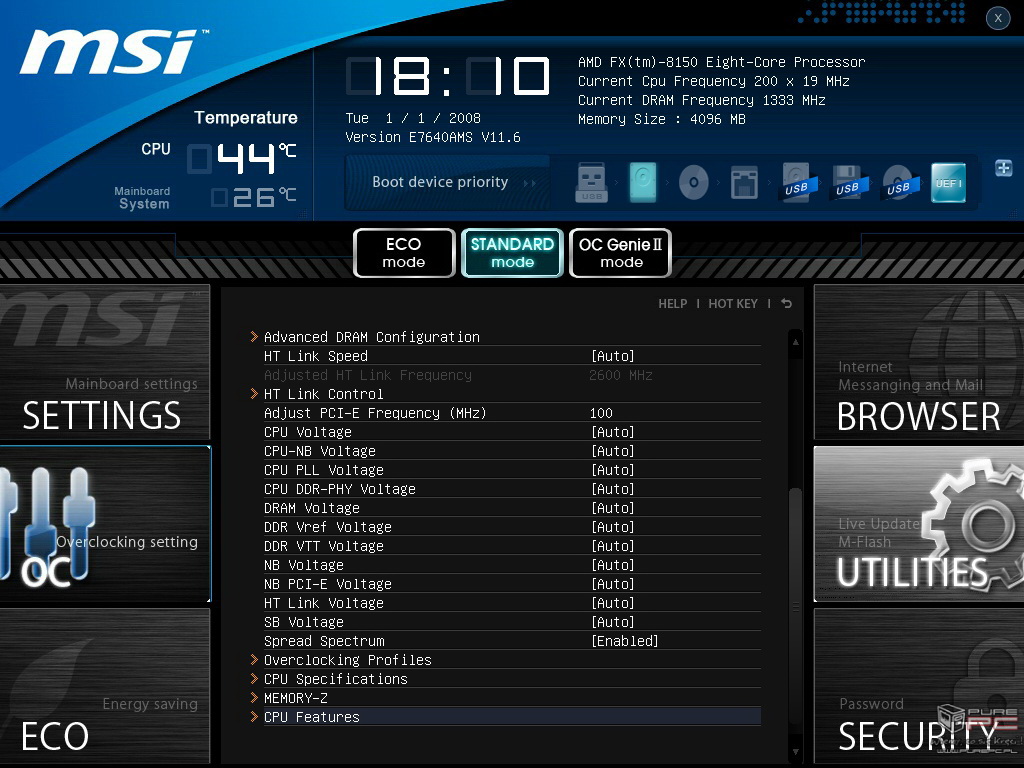This screenshot has height=768, width=1024.
Task: Select the UEFI boot device icon
Action: (948, 183)
